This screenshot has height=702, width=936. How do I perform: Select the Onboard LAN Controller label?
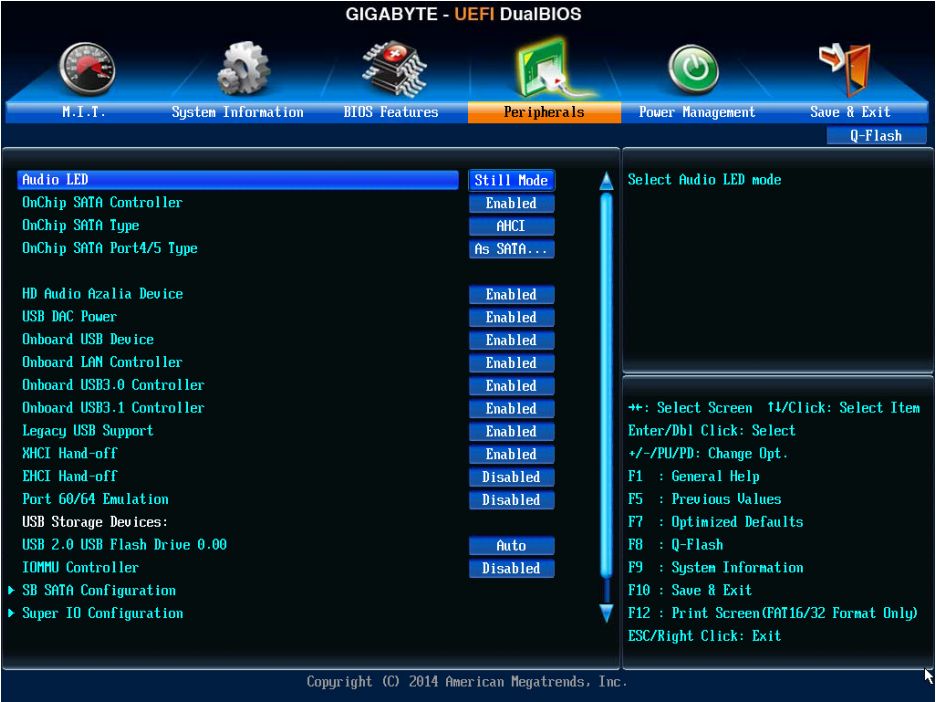102,362
